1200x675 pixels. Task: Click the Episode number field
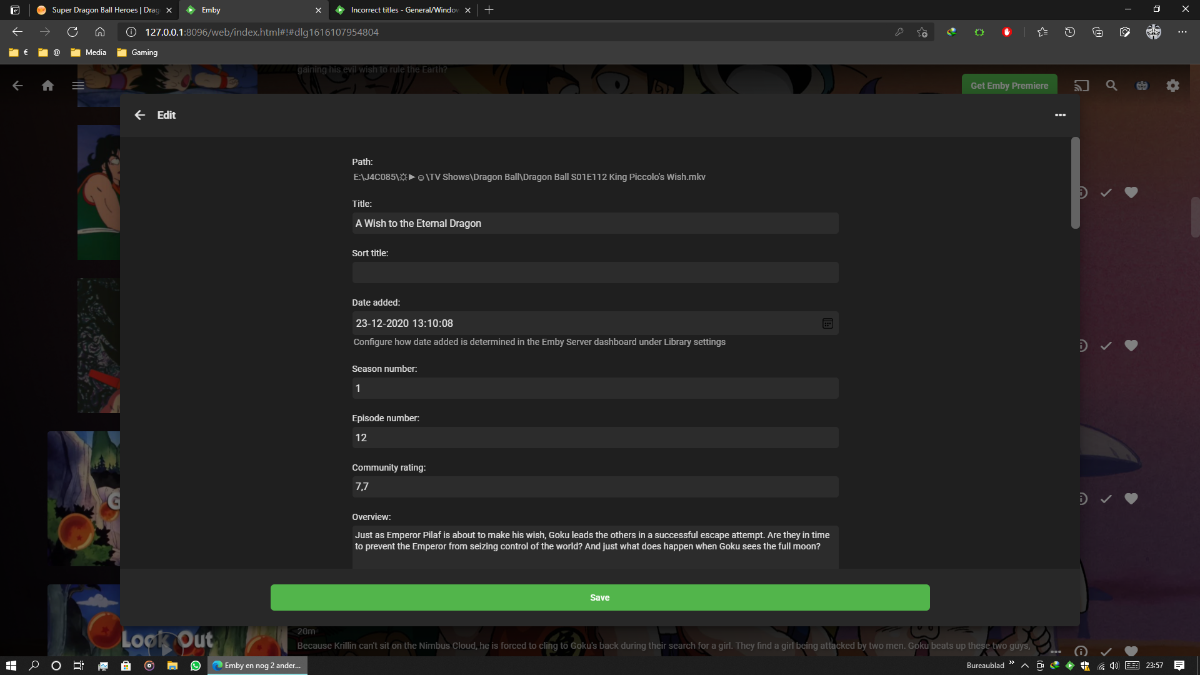pos(595,437)
